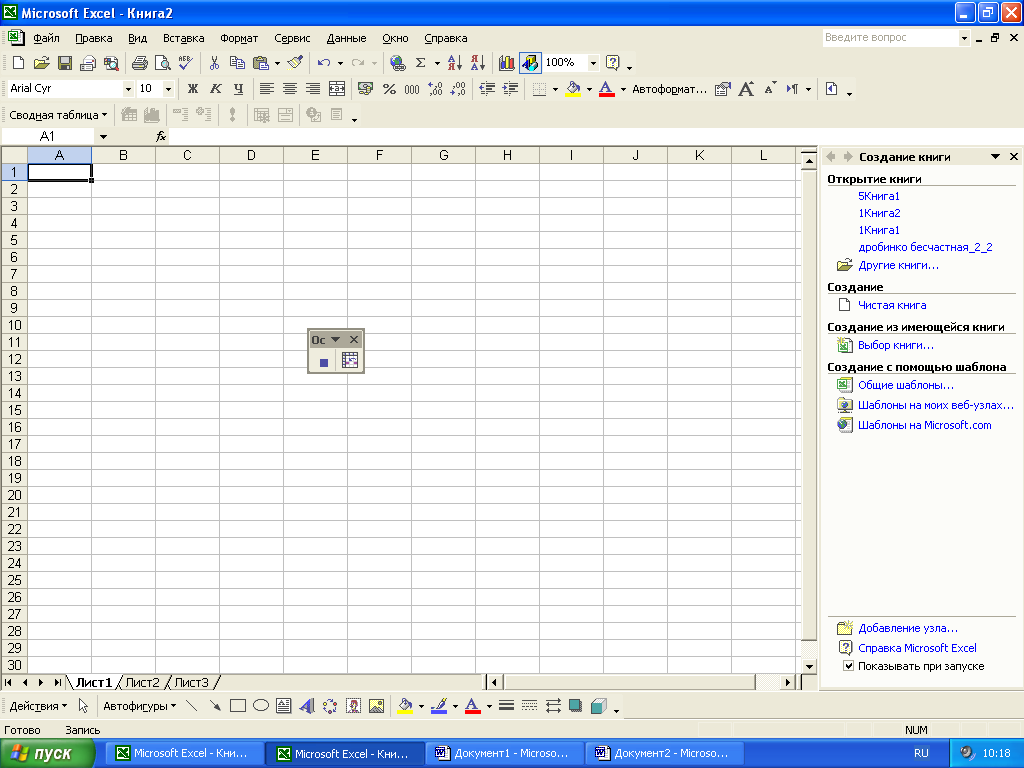Click the Windows 'пуск' start button
1024x768 pixels.
point(48,754)
